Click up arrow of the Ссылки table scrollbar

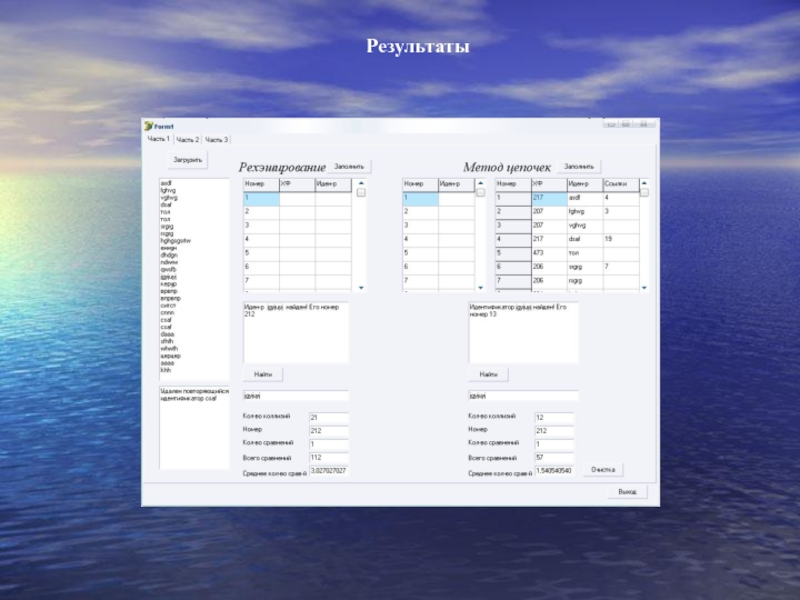tap(644, 183)
